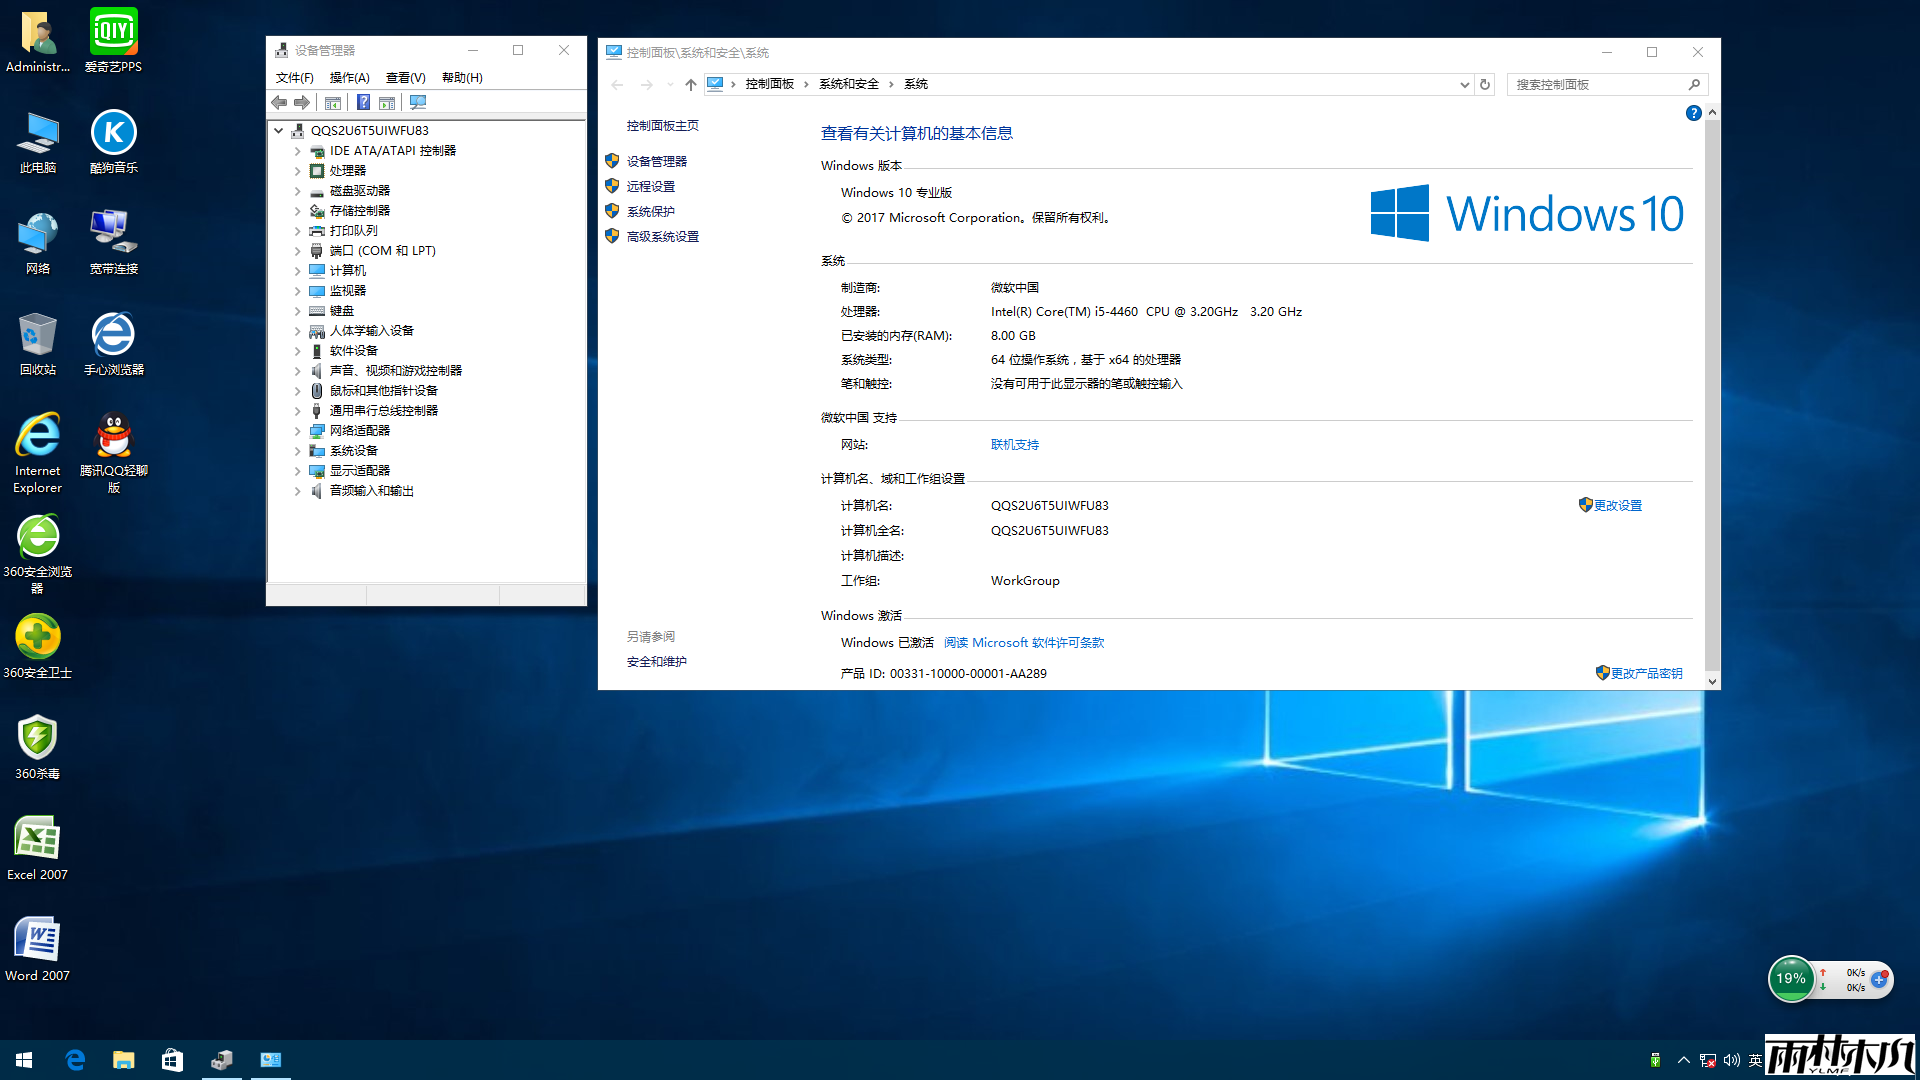Image resolution: width=1920 pixels, height=1080 pixels.
Task: Click 高级系统设置 in the left sidebar
Action: coord(662,237)
